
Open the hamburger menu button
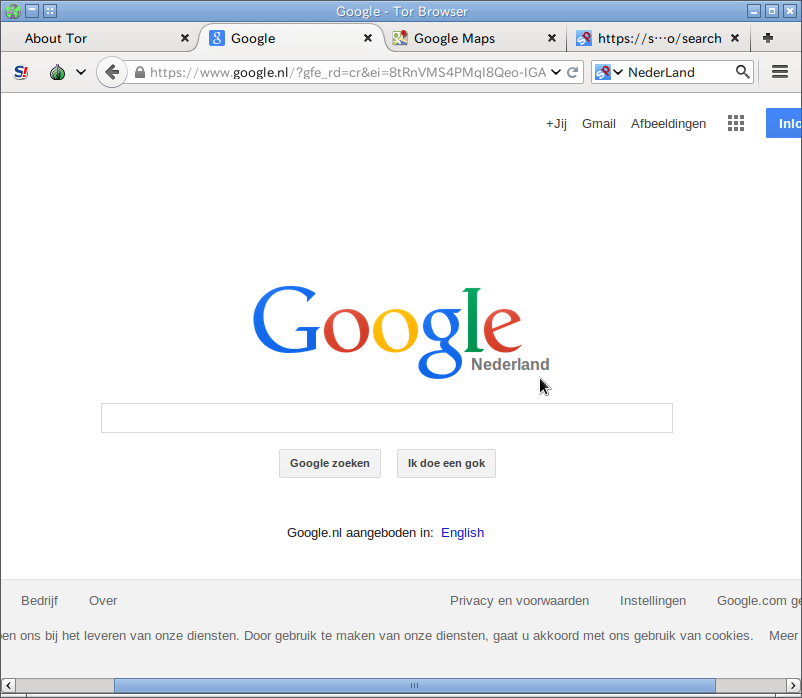coord(779,72)
